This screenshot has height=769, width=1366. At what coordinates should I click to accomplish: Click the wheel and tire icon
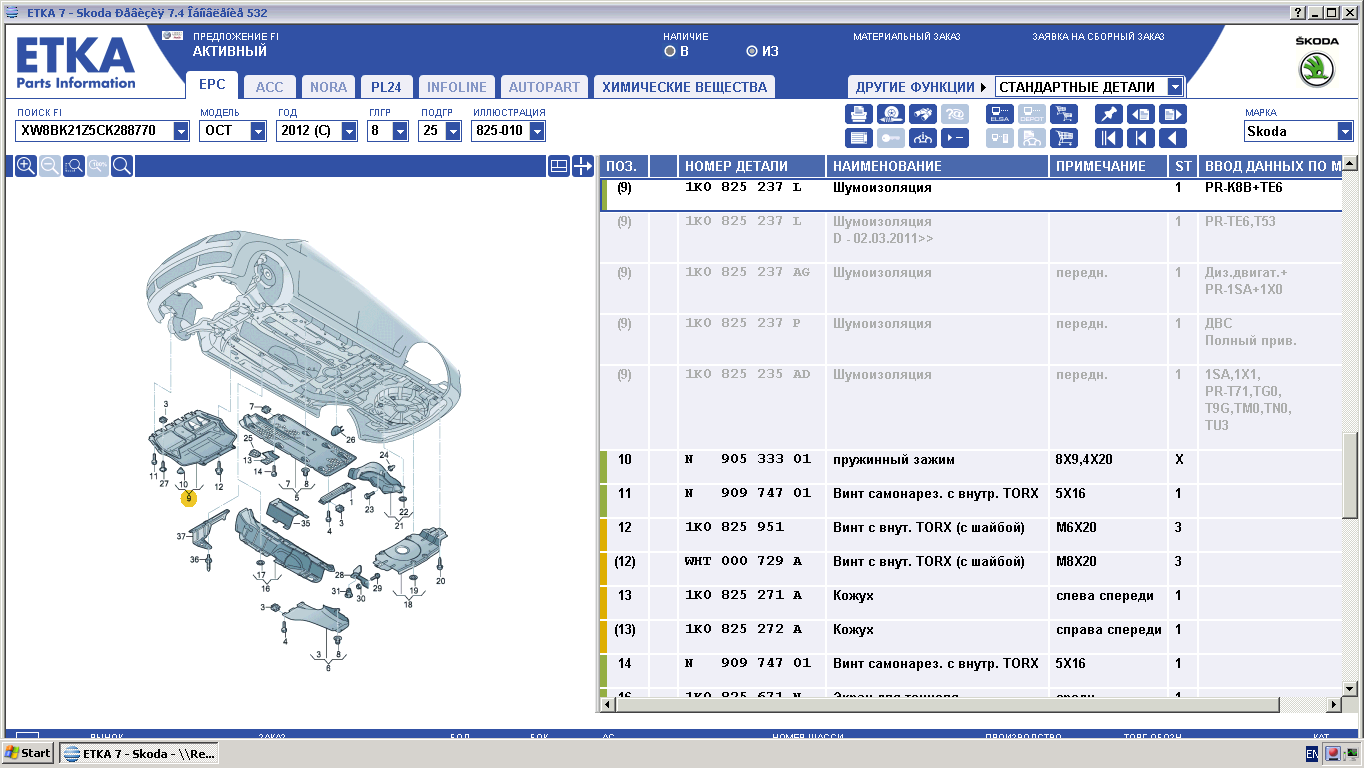click(891, 113)
